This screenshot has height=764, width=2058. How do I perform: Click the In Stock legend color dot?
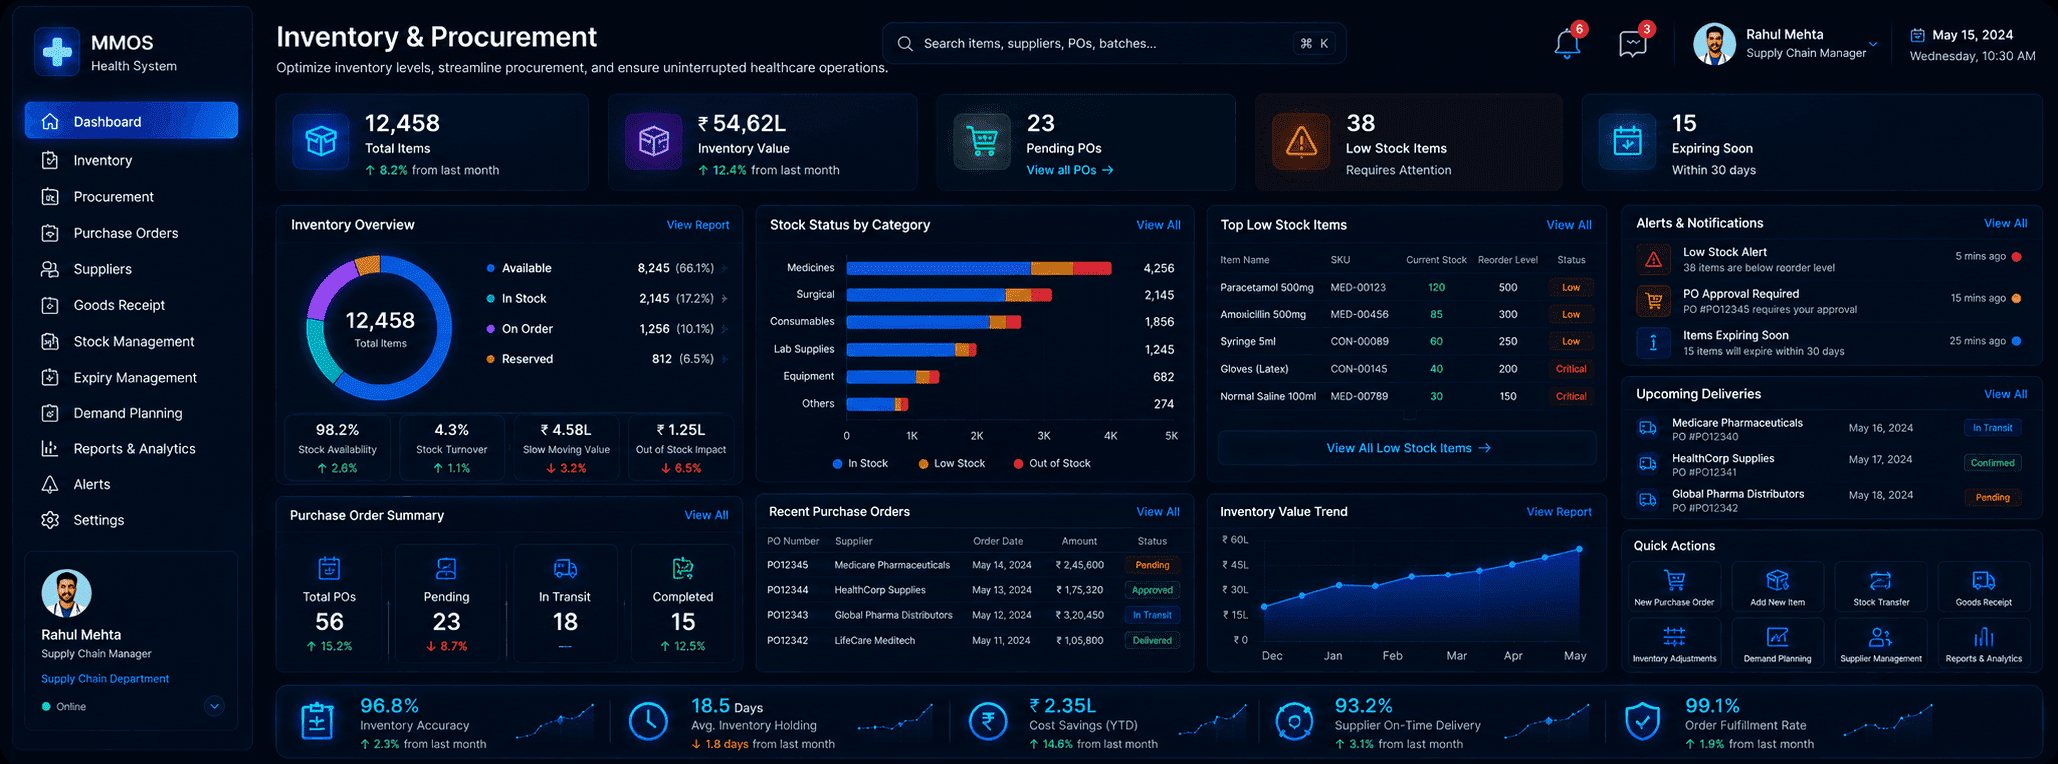point(837,464)
